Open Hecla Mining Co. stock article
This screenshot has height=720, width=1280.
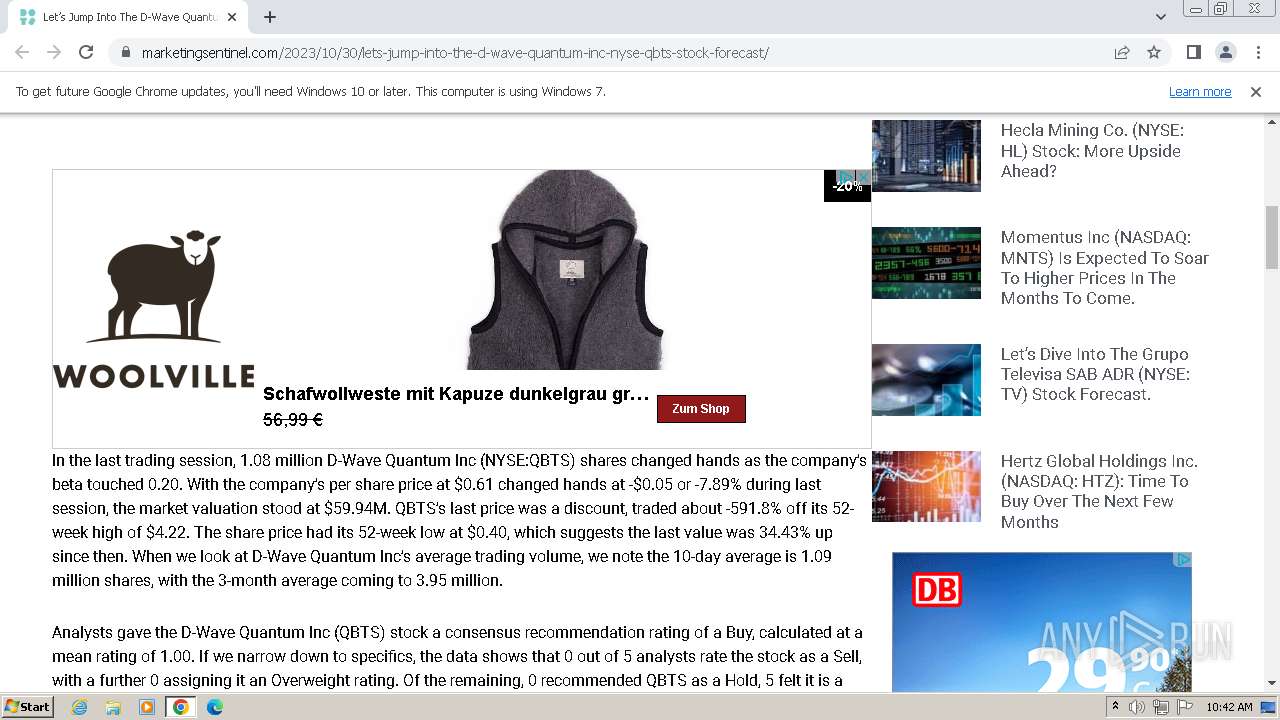coord(1091,151)
